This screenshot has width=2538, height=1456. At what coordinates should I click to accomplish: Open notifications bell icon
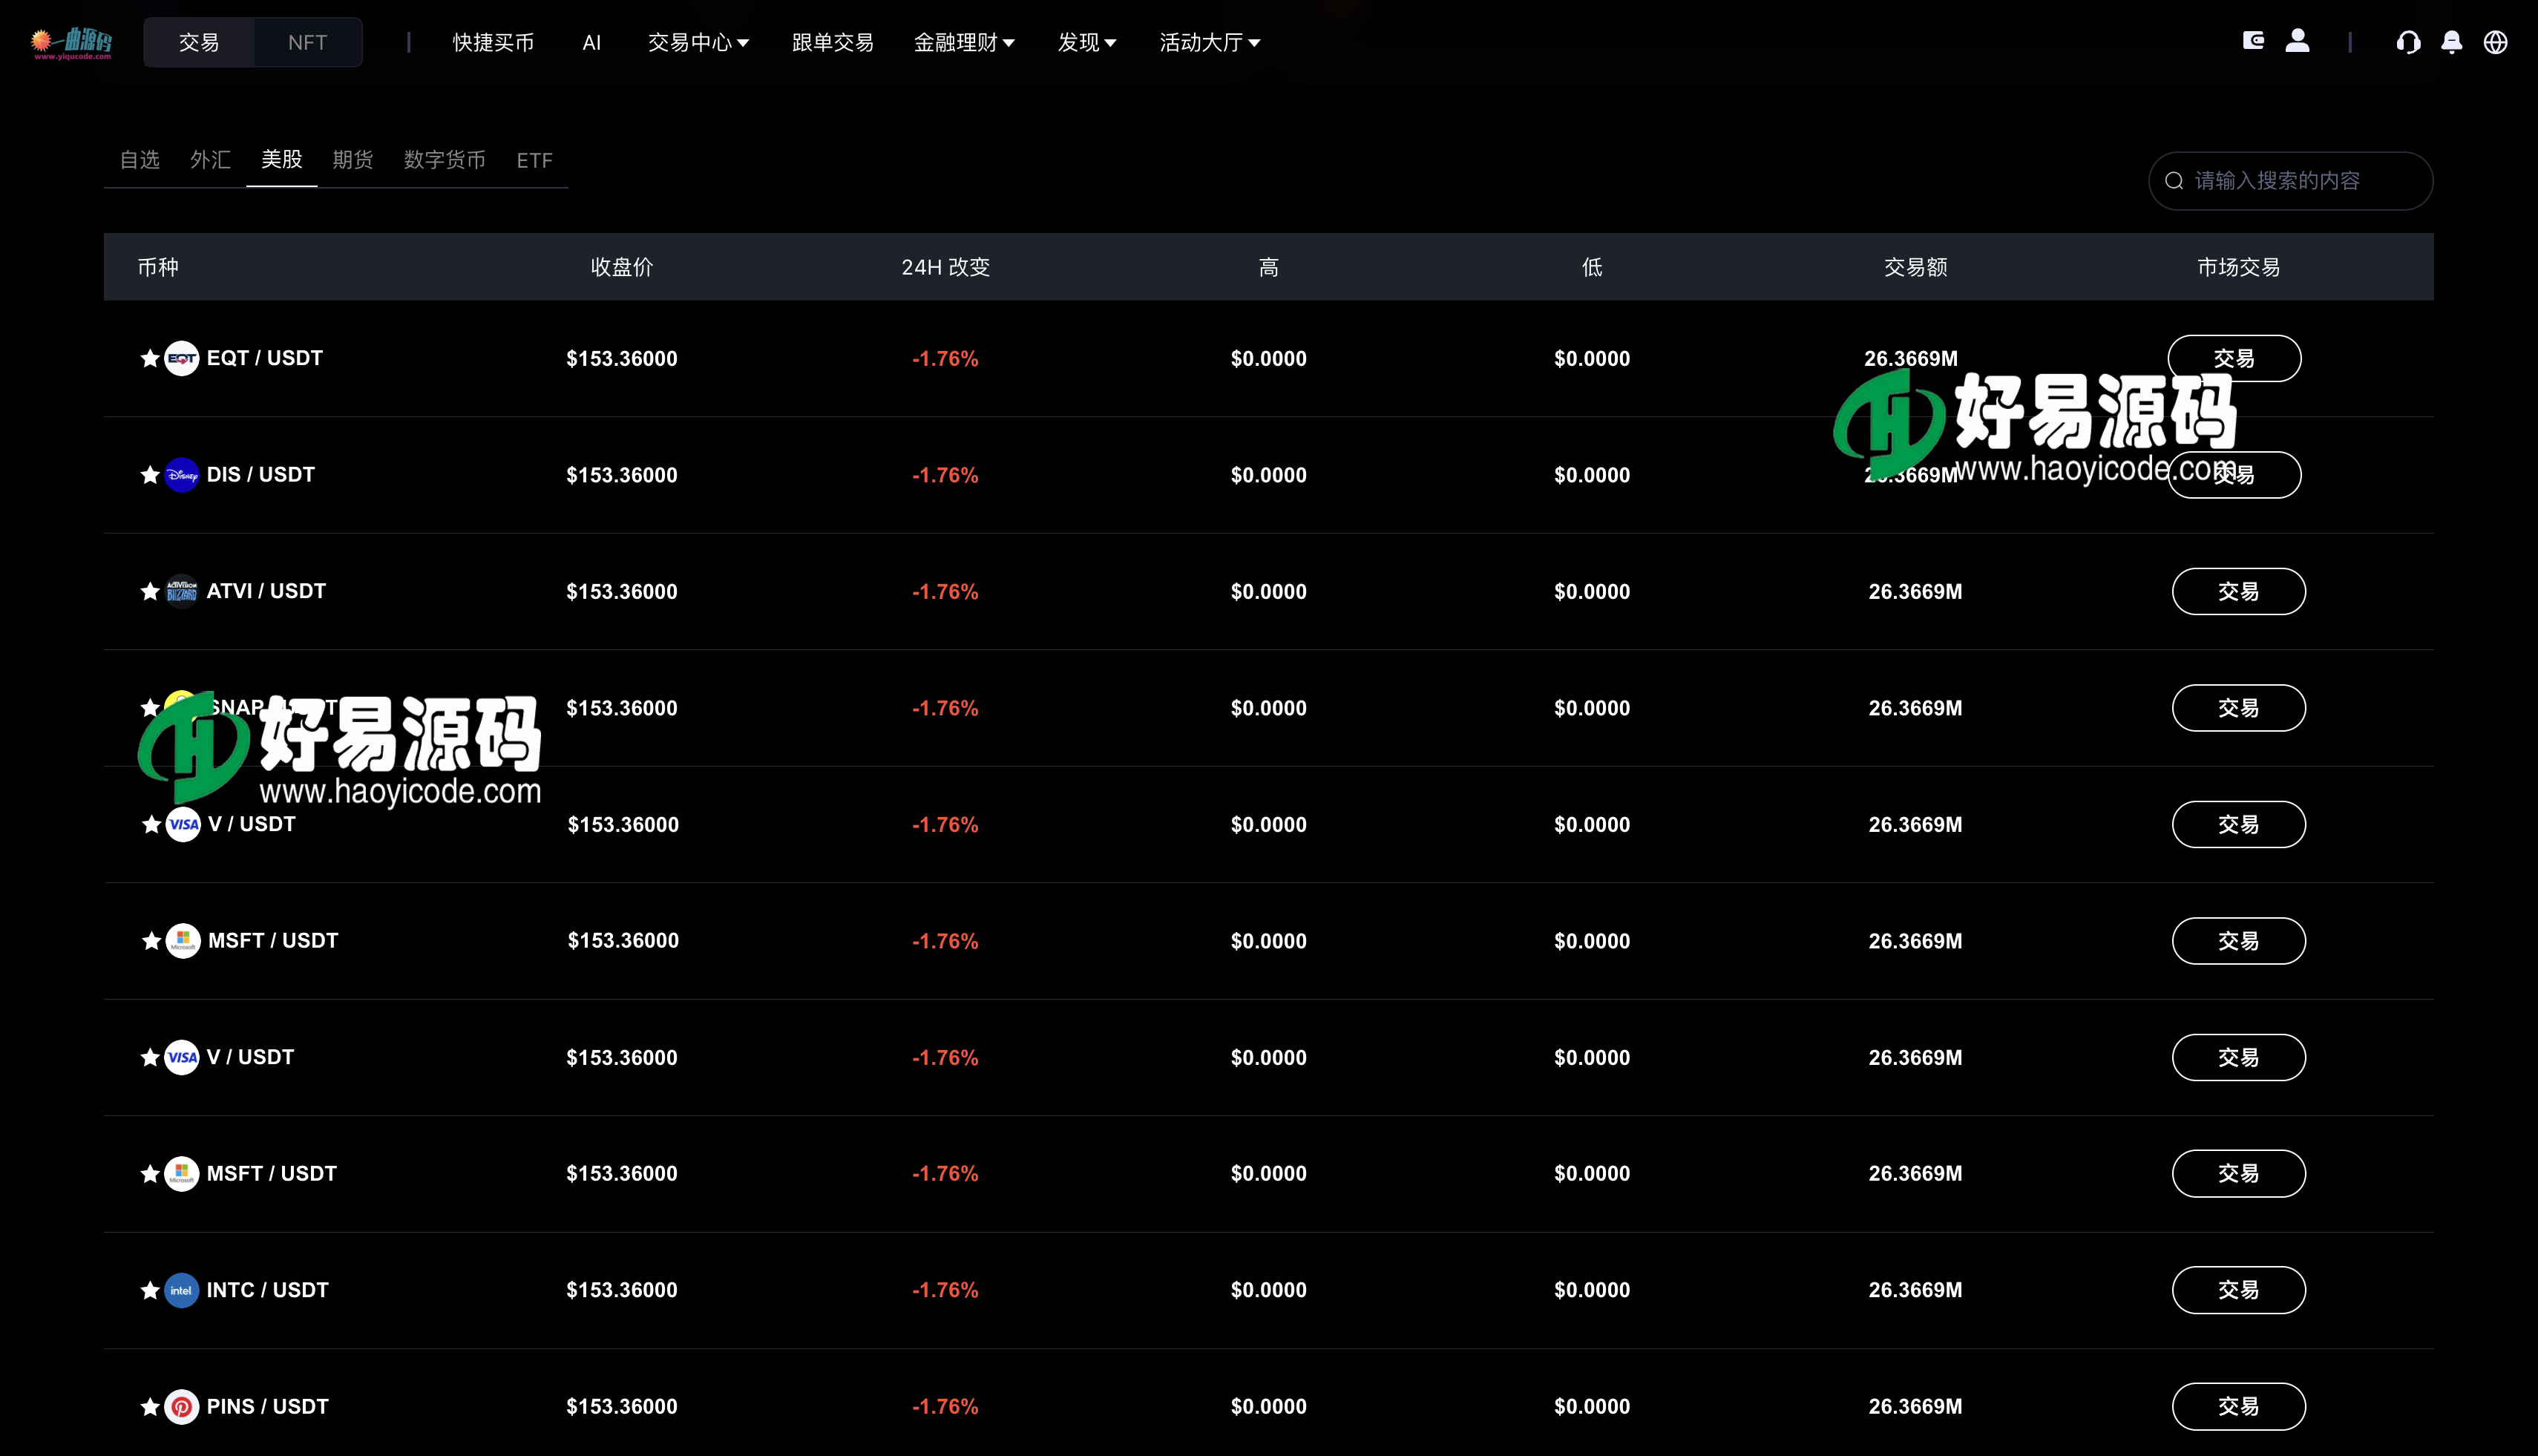(x=2451, y=42)
